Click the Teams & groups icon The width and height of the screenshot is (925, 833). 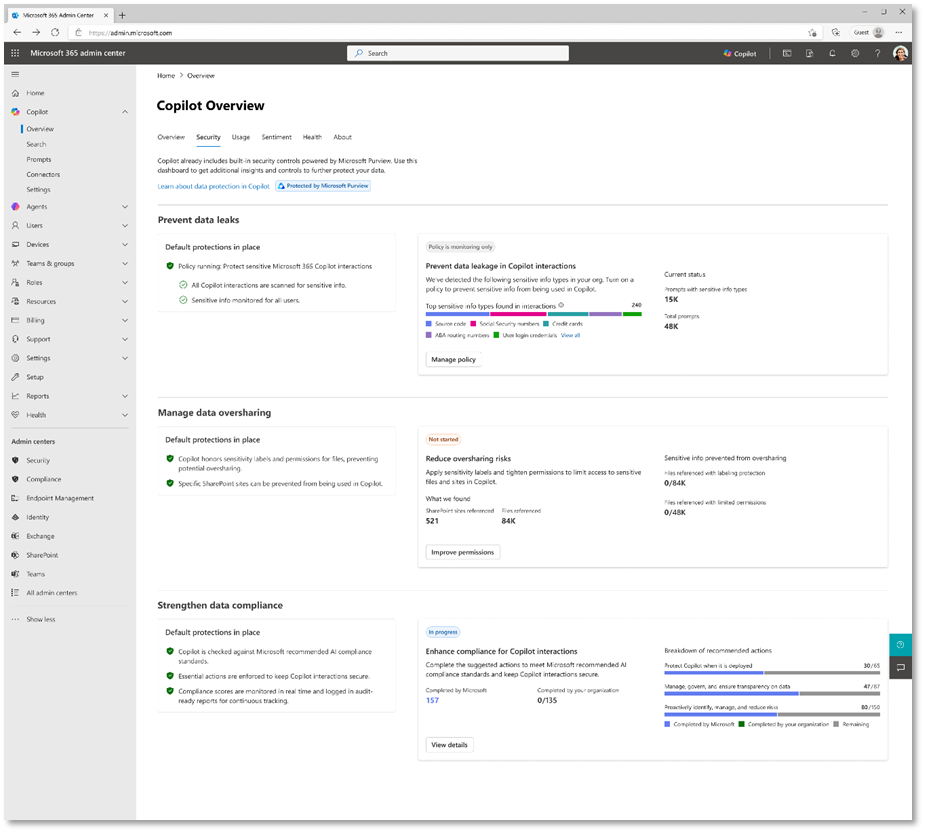tap(15, 264)
